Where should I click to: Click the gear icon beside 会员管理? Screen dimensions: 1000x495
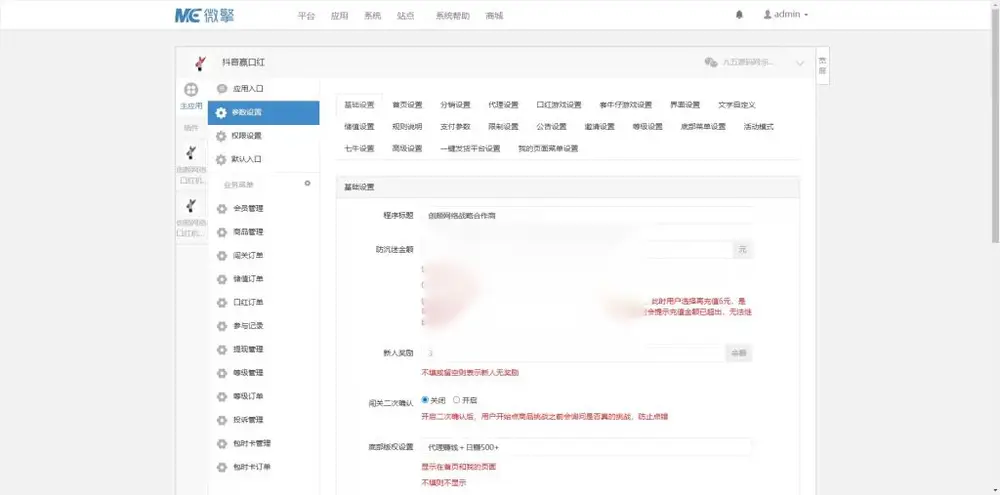point(221,209)
